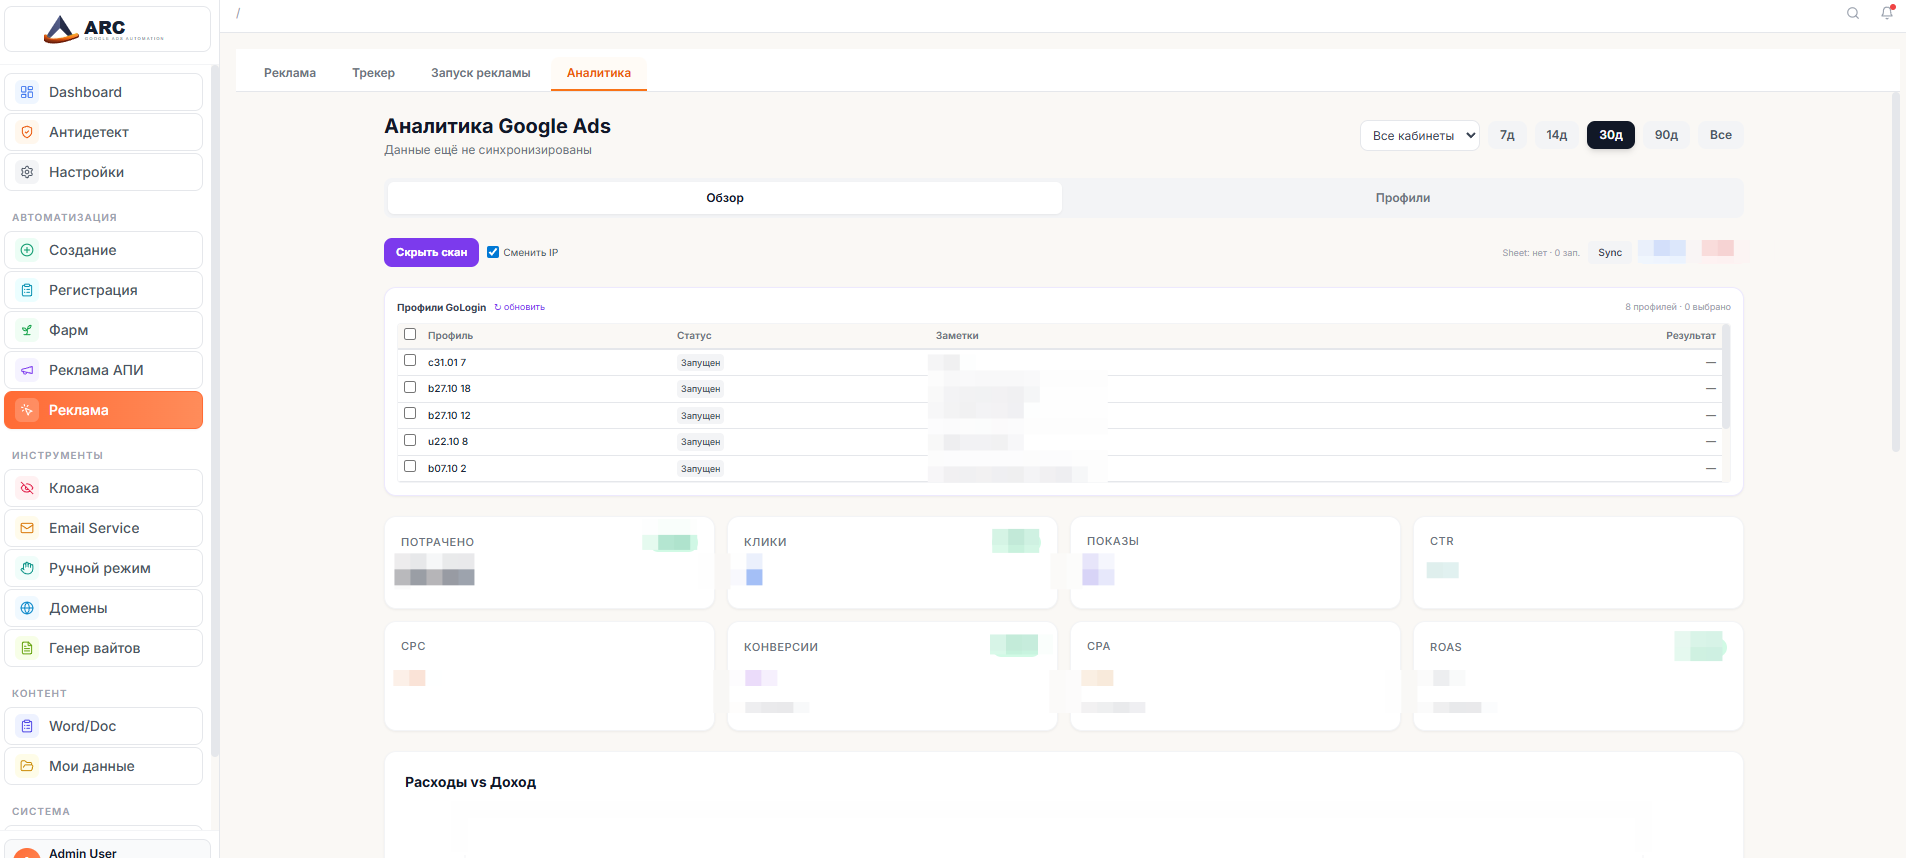This screenshot has height=858, width=1906.
Task: Open Домены via the globe icon
Action: (x=27, y=608)
